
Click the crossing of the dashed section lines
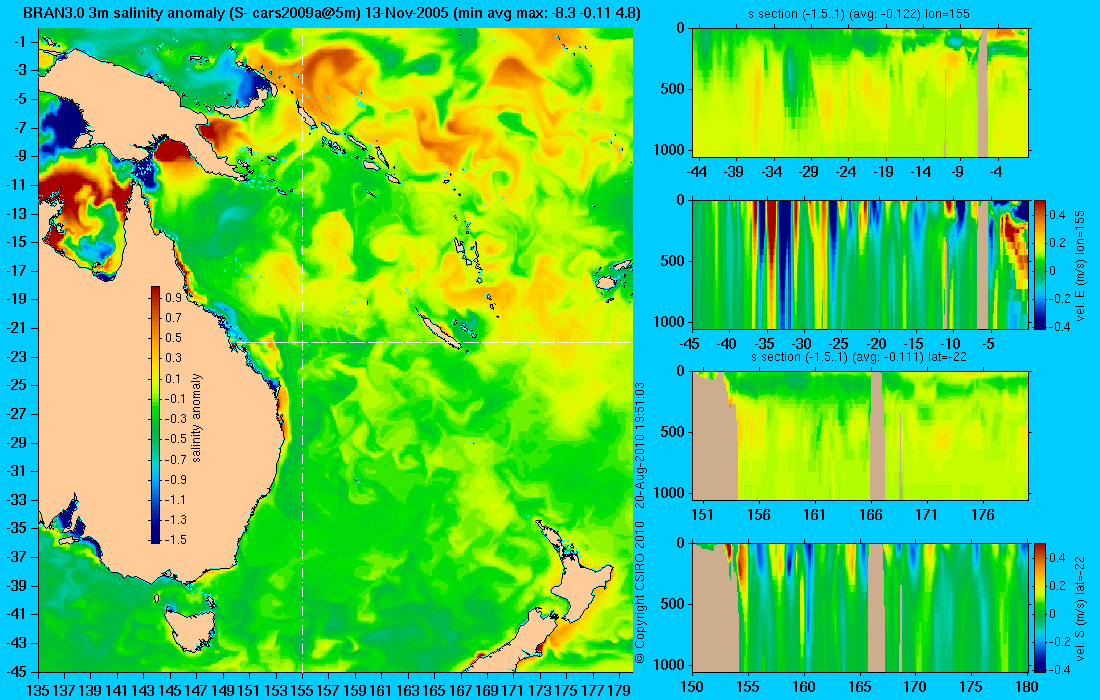[x=302, y=342]
